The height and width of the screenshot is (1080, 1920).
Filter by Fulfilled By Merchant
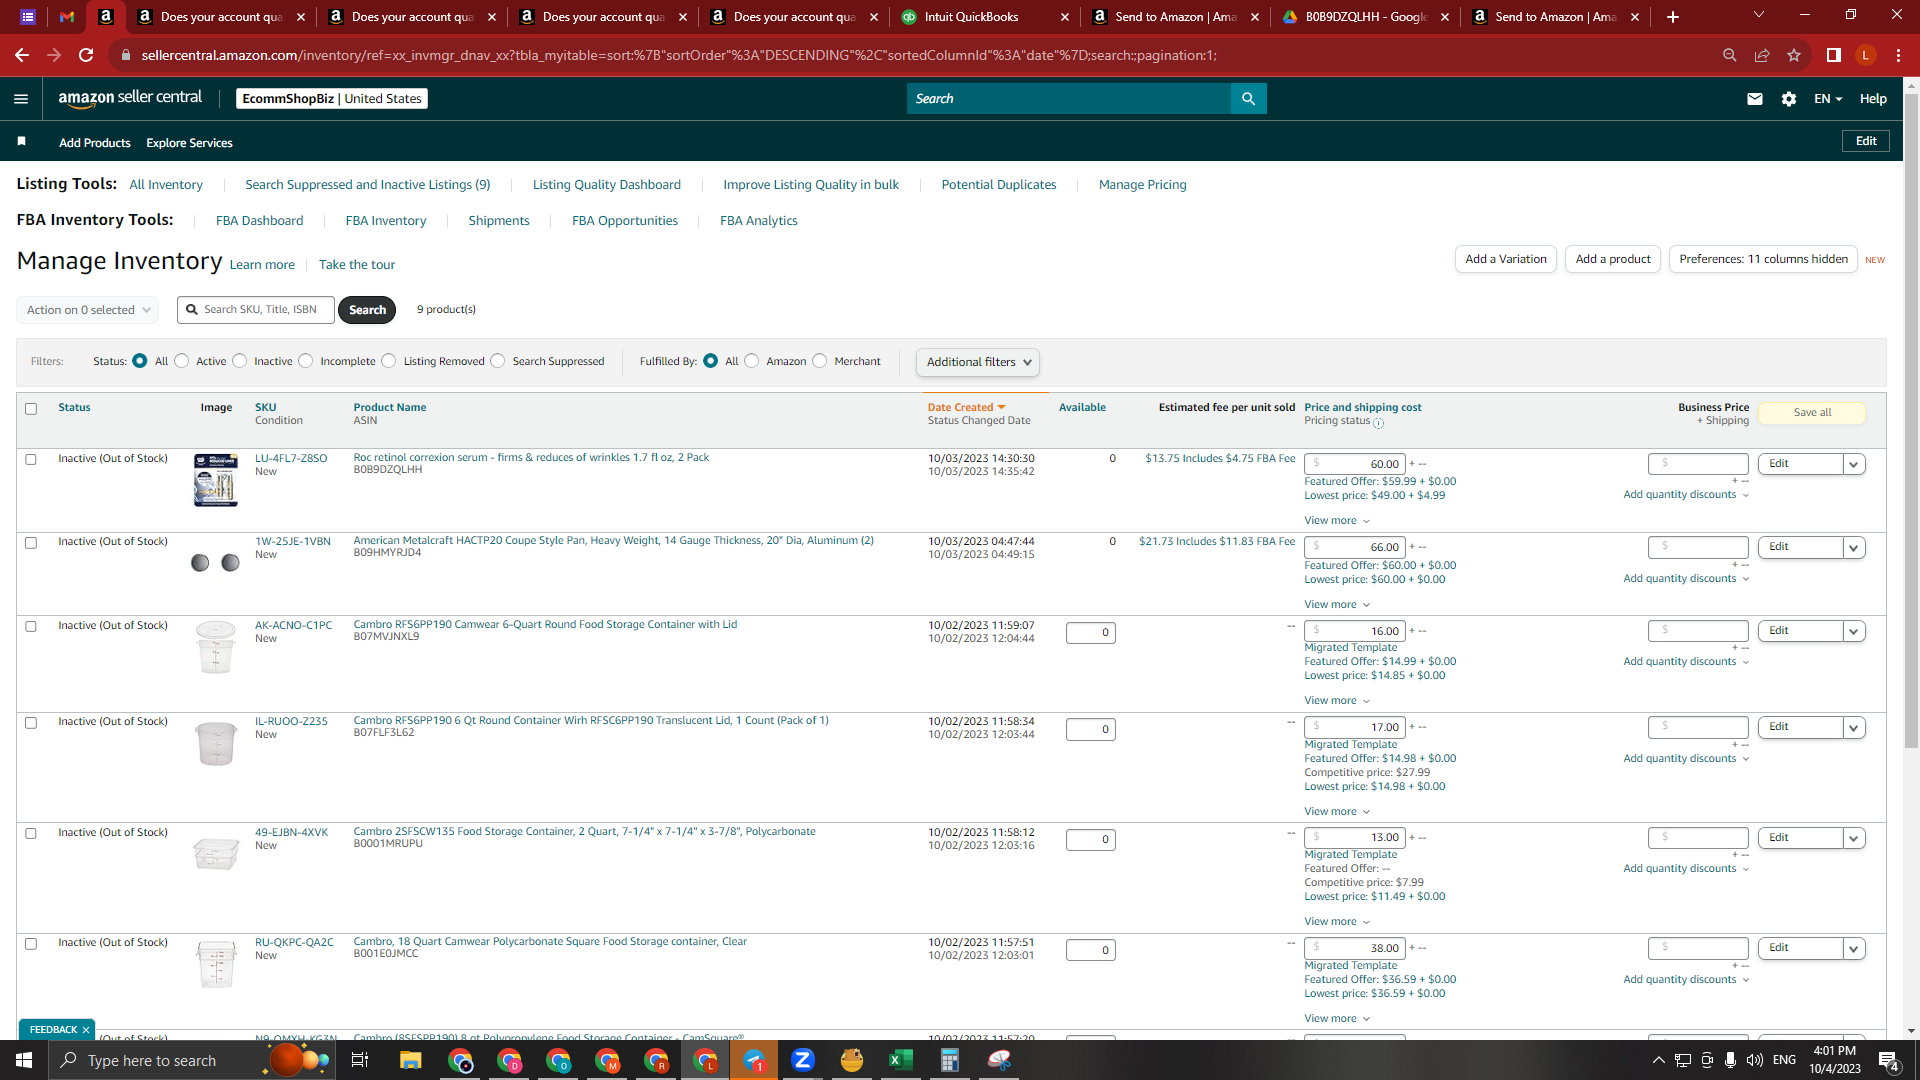[820, 361]
